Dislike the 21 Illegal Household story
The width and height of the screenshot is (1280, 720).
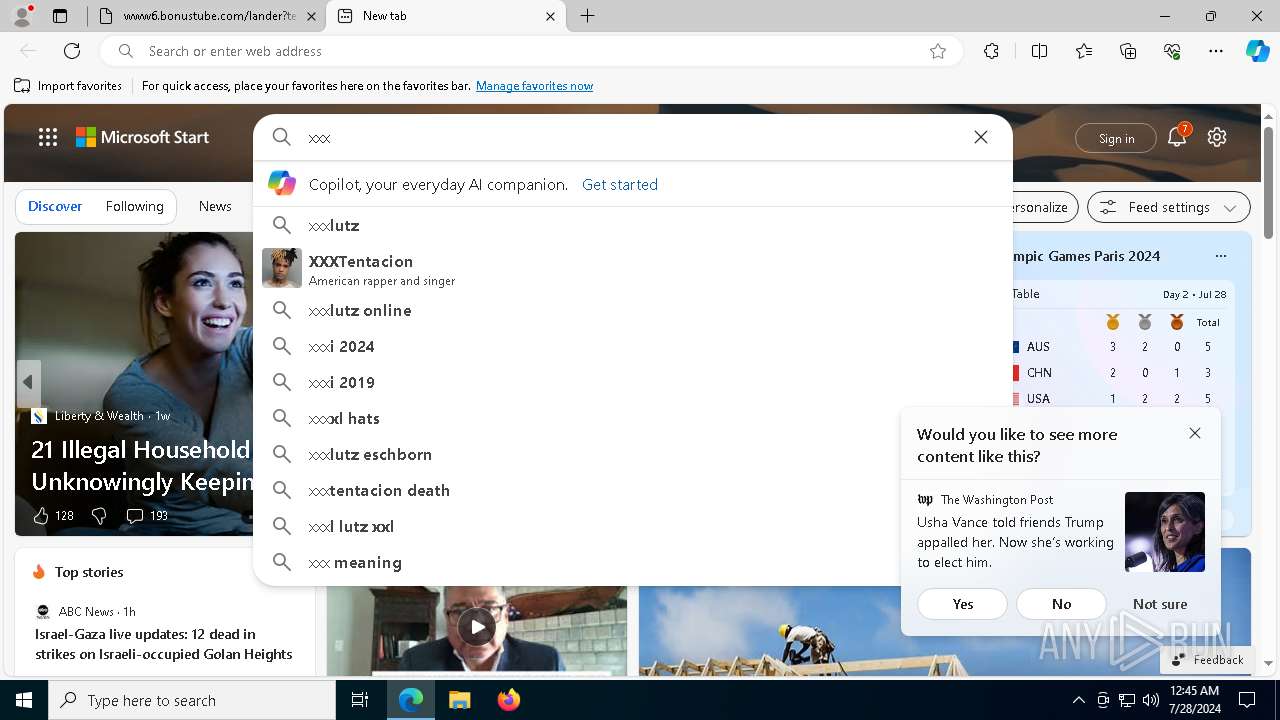[99, 515]
